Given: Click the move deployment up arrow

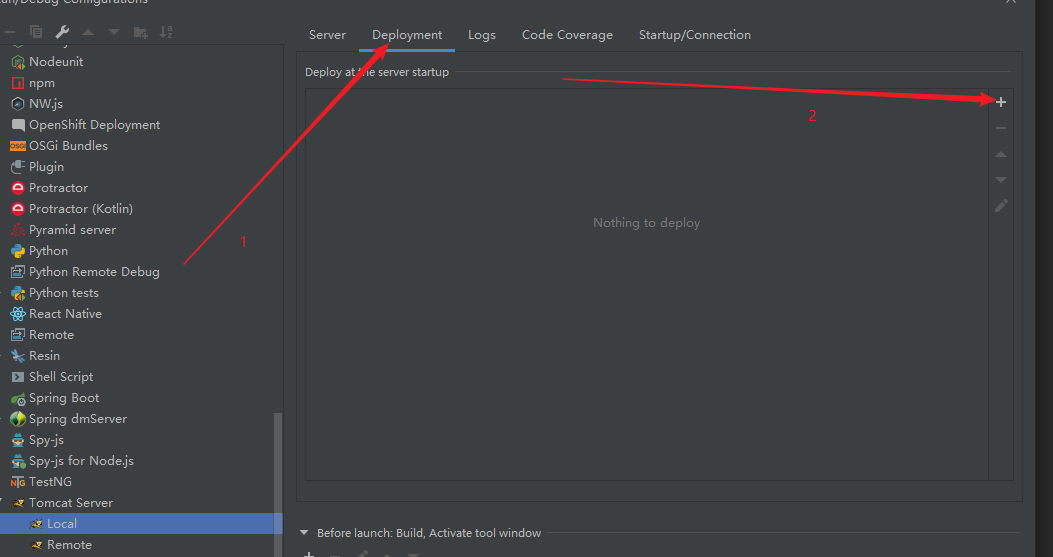Looking at the screenshot, I should [1001, 154].
